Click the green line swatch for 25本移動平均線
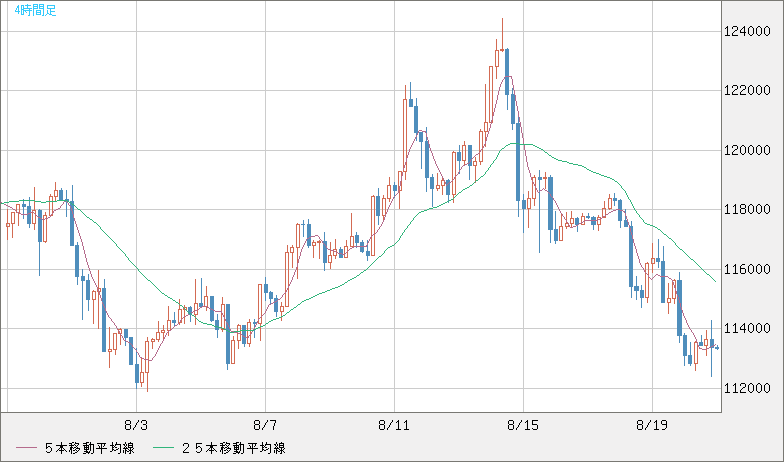Image resolution: width=784 pixels, height=462 pixels. 164,448
